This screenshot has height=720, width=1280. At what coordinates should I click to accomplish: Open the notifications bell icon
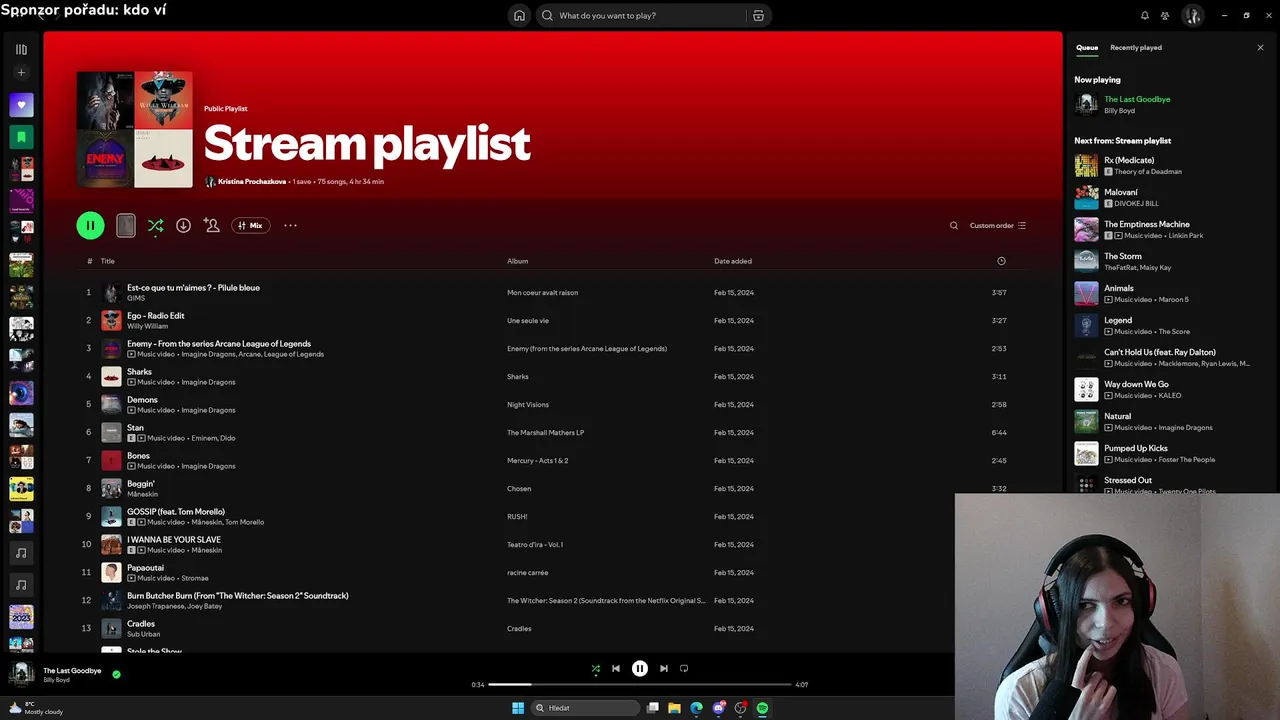pos(1145,16)
